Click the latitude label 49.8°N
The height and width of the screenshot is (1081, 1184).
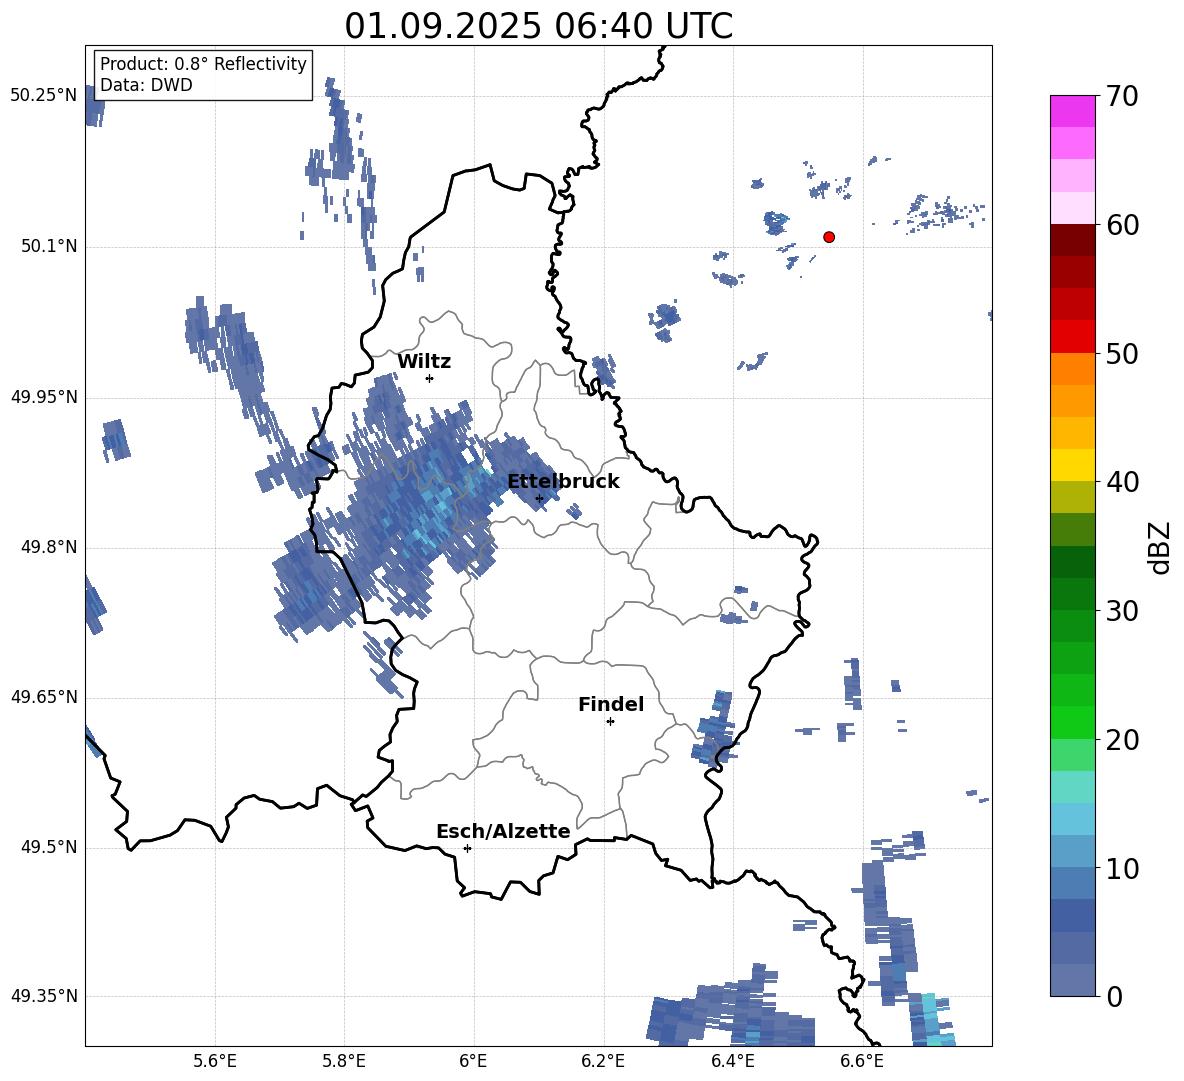(x=48, y=547)
